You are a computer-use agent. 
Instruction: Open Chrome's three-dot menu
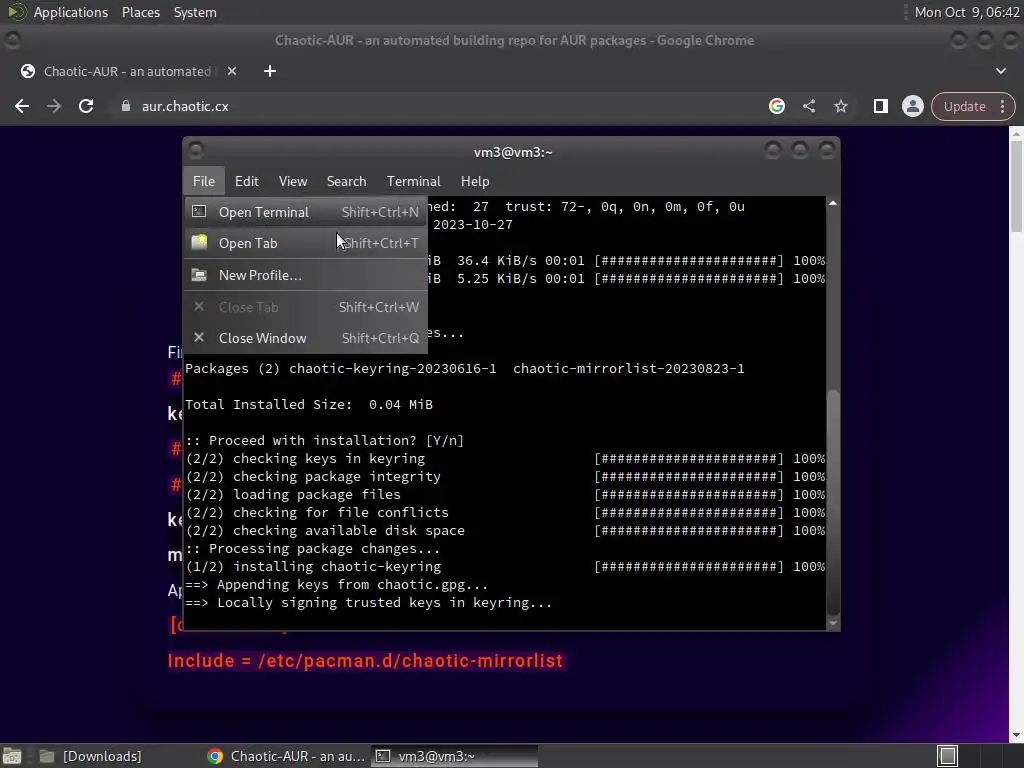1002,106
